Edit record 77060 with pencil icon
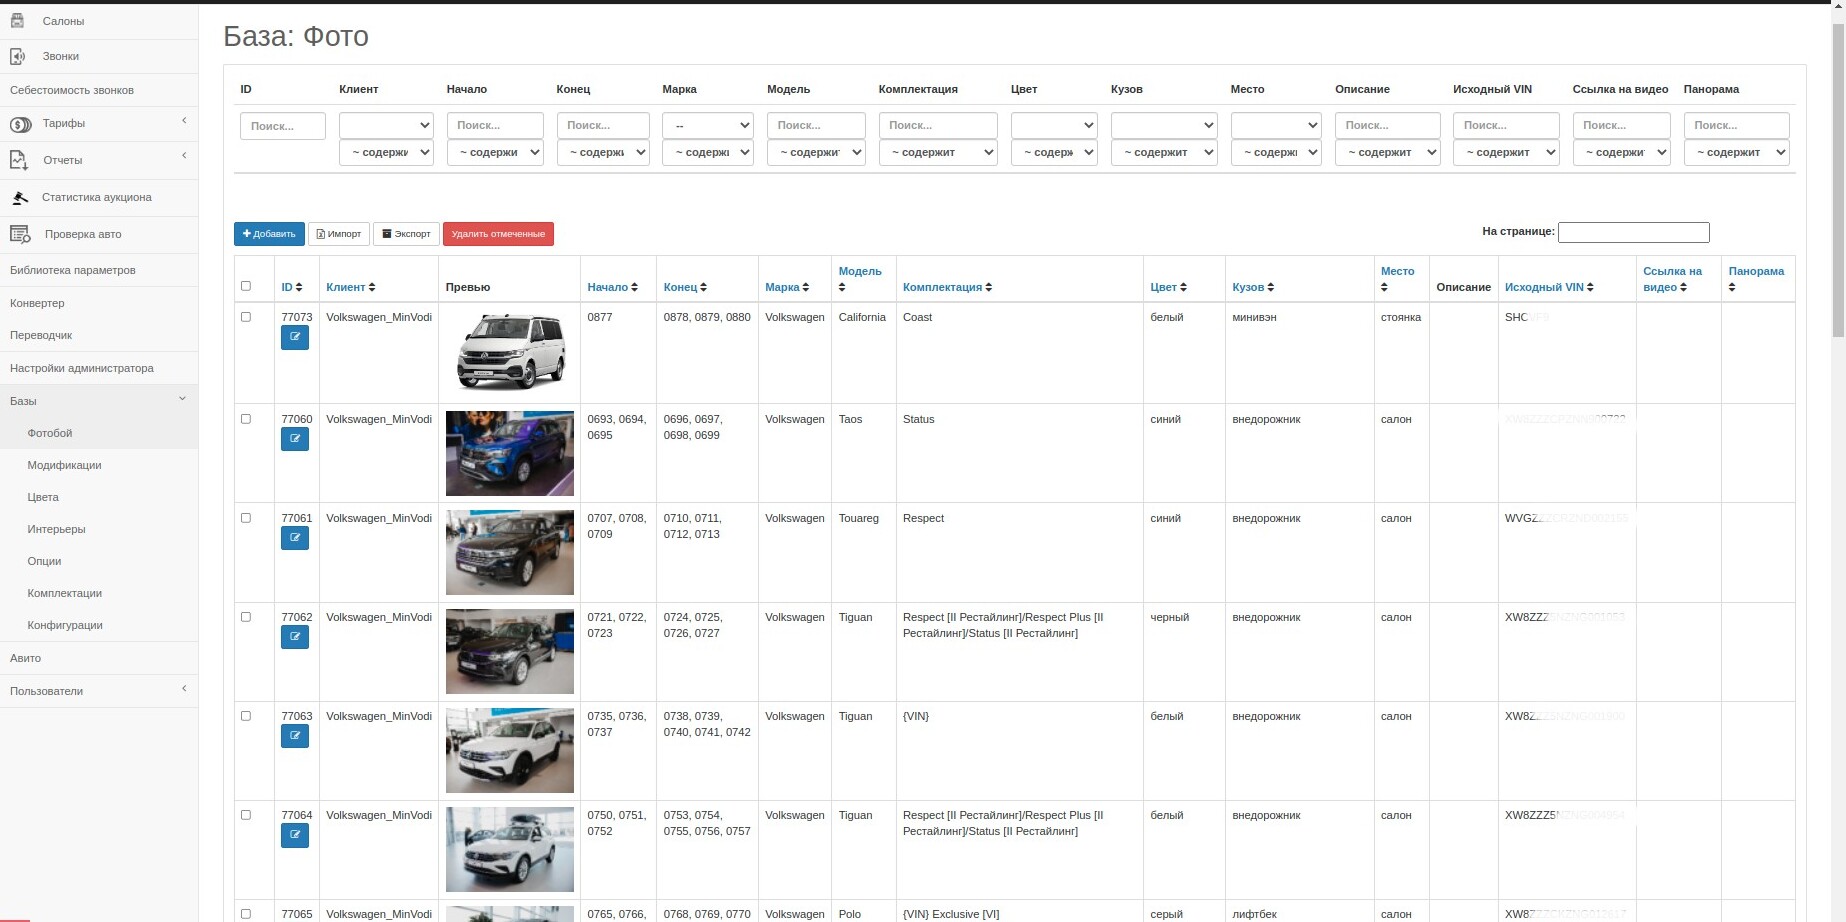Image resolution: width=1846 pixels, height=922 pixels. [x=295, y=438]
